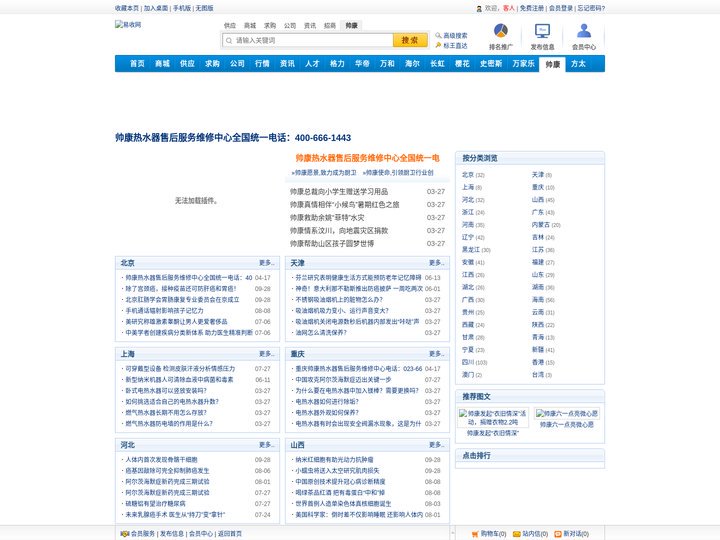Select the 招商 search tab
Viewport: 720px width, 540px height.
tap(330, 26)
